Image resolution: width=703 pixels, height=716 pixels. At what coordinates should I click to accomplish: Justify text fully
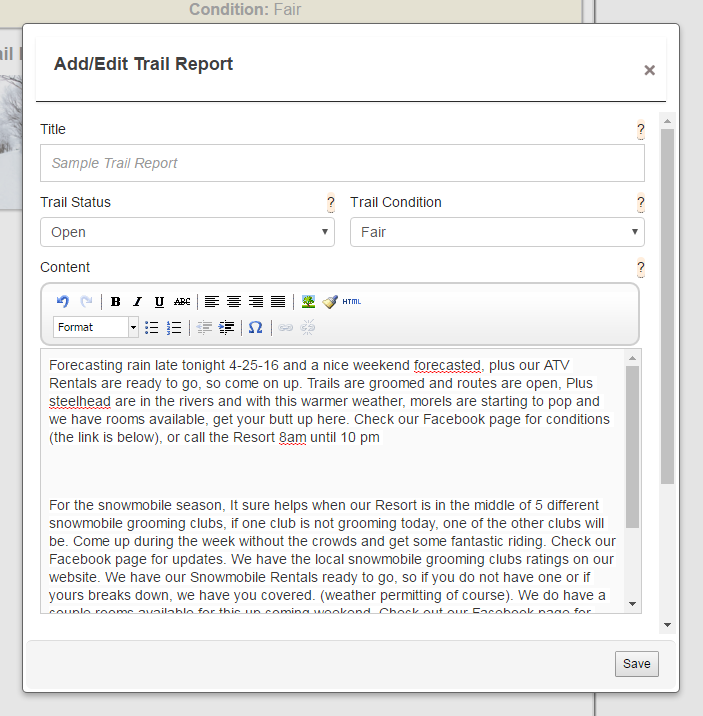(x=278, y=301)
